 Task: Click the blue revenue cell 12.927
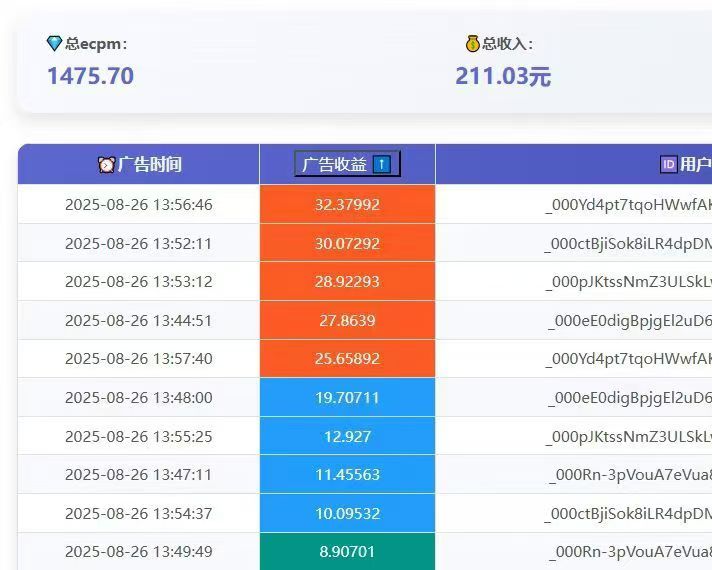(347, 436)
